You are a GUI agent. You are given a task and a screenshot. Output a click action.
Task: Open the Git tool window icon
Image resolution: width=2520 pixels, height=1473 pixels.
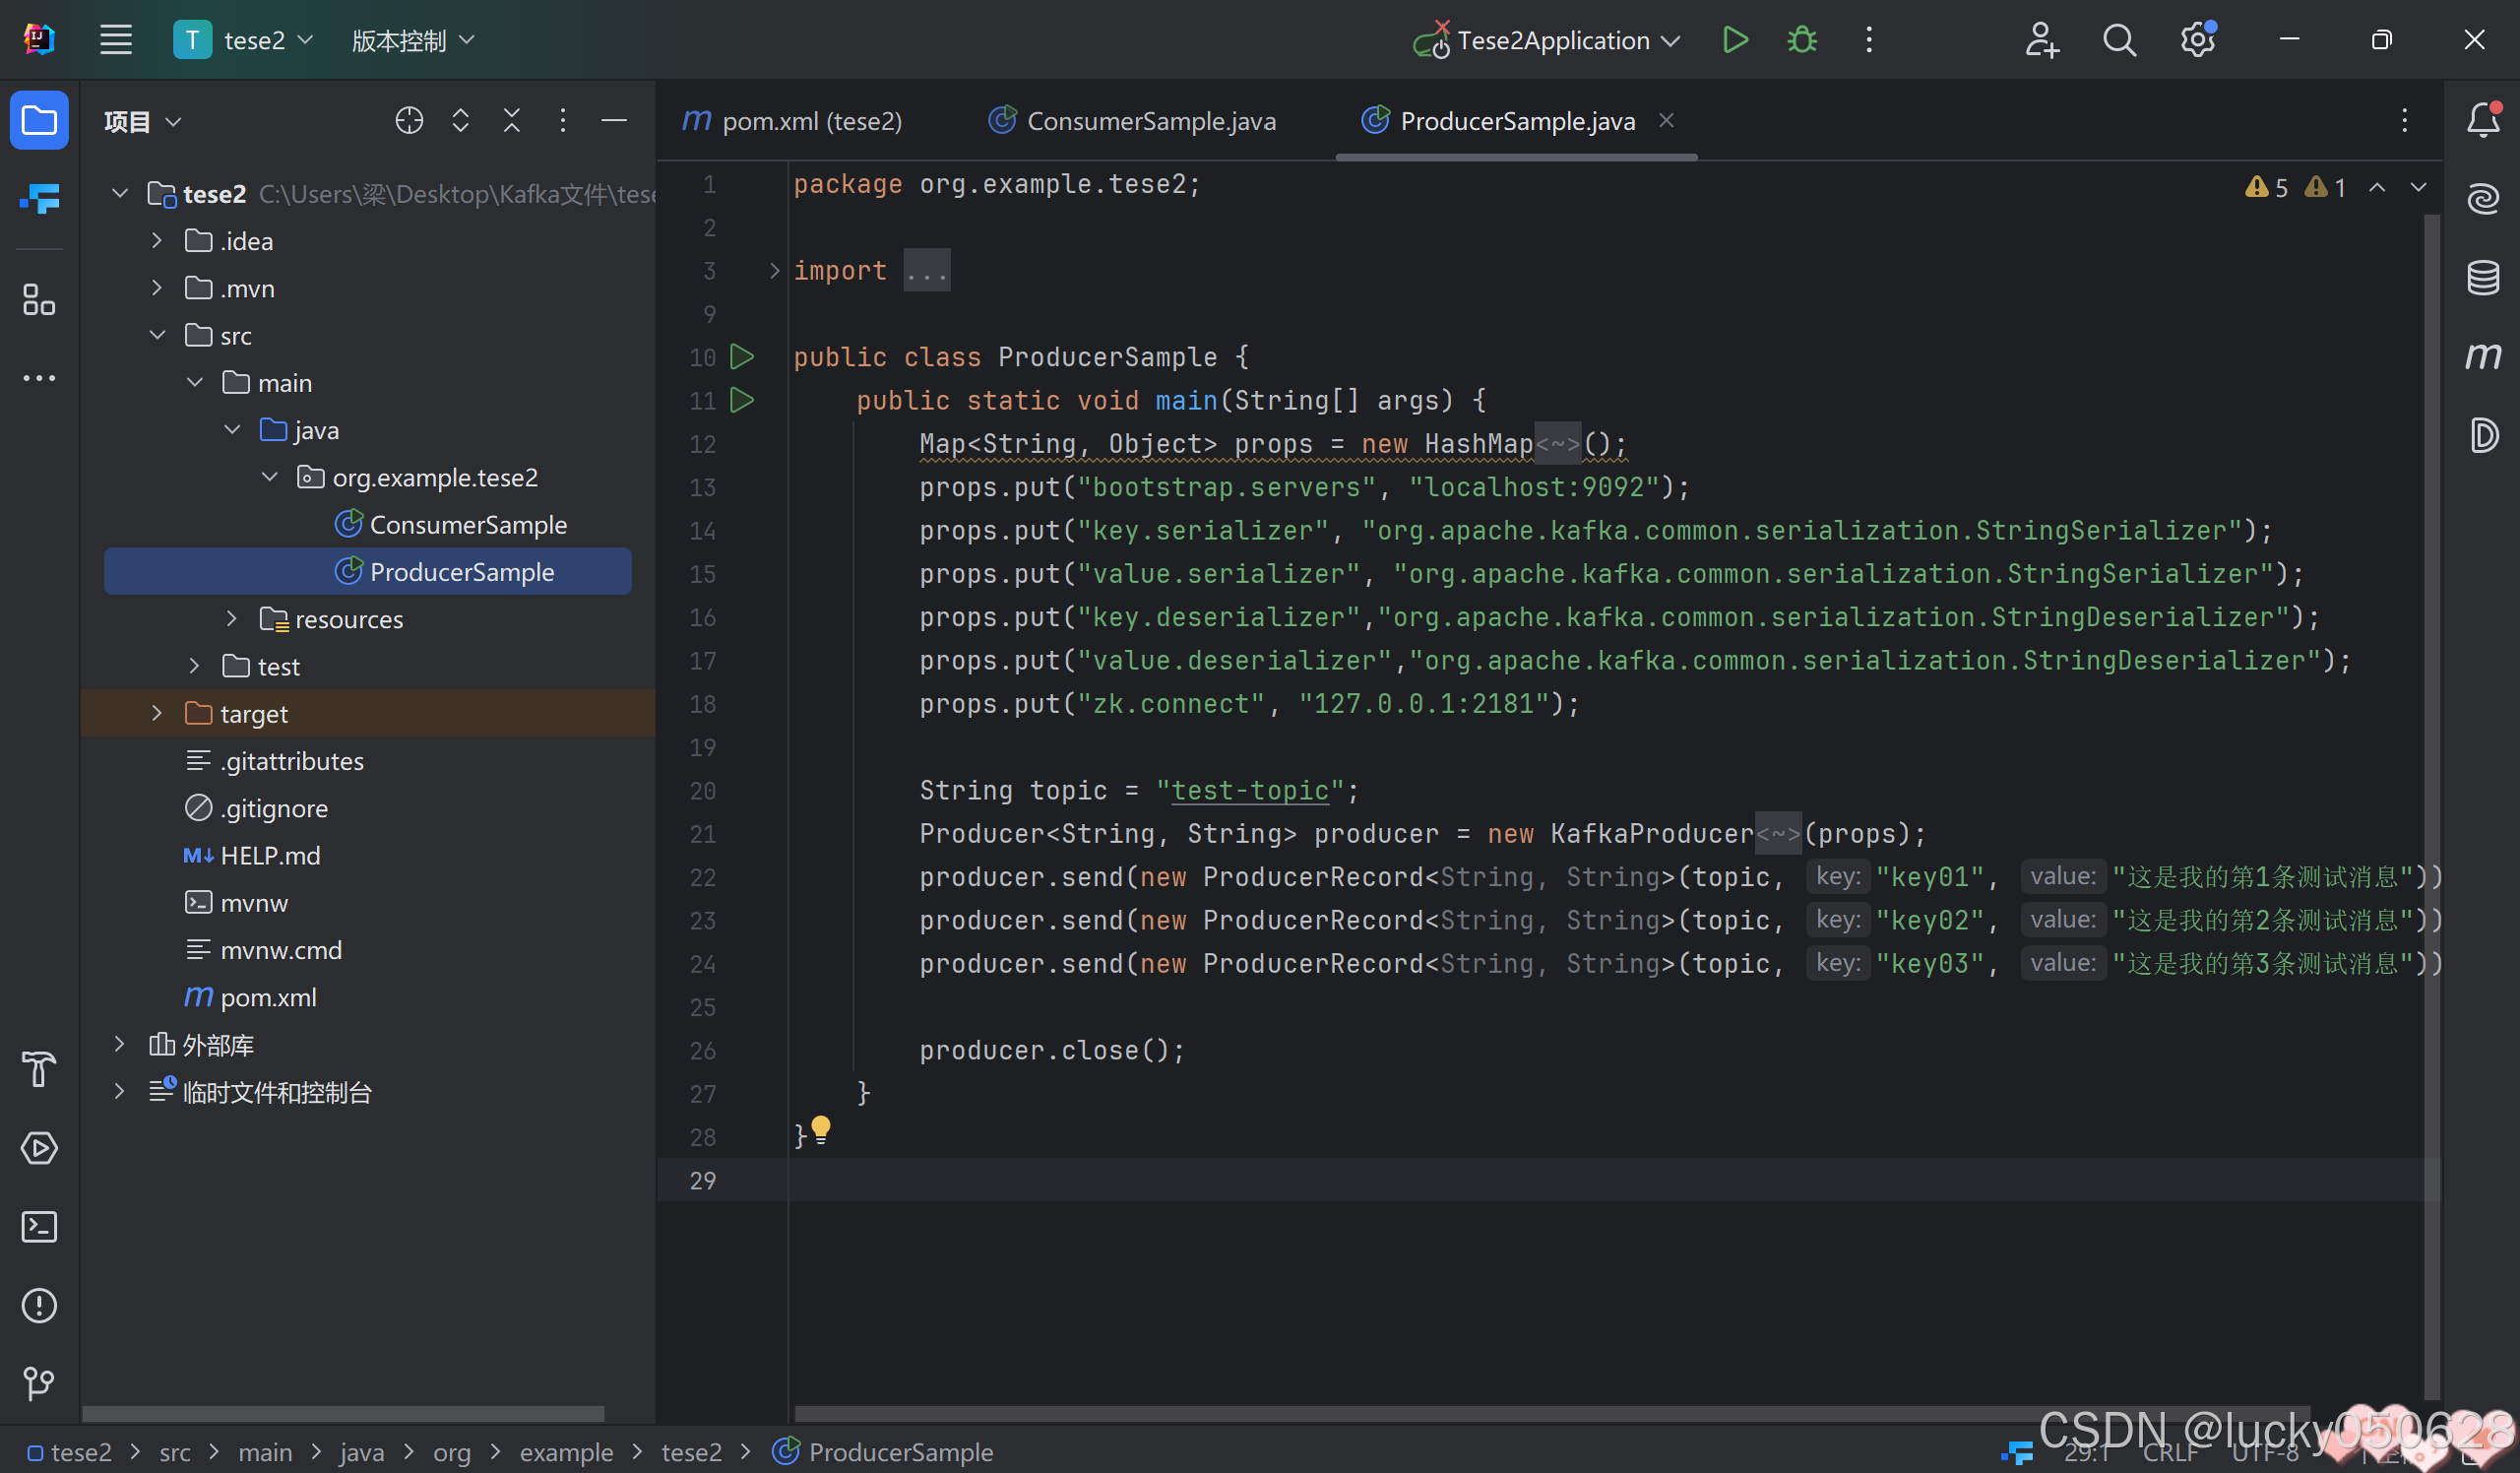click(39, 1383)
